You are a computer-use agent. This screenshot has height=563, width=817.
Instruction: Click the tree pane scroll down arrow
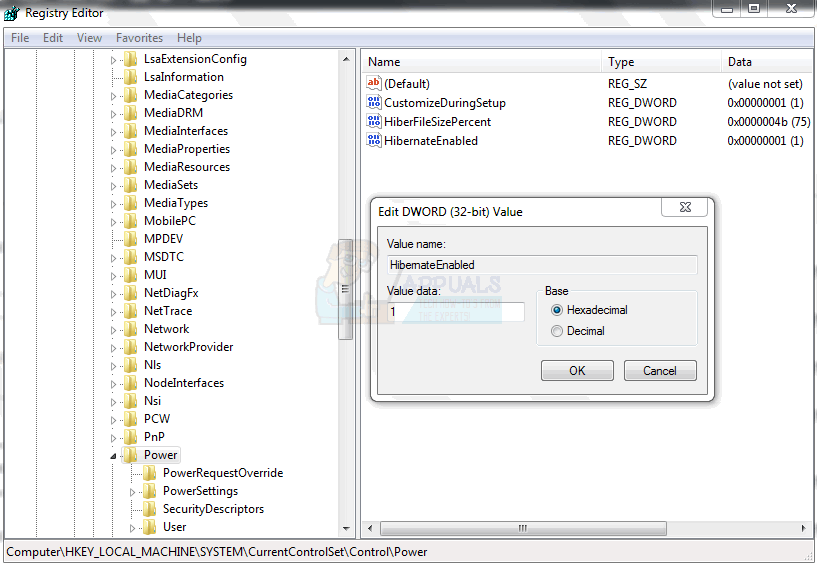(x=346, y=529)
